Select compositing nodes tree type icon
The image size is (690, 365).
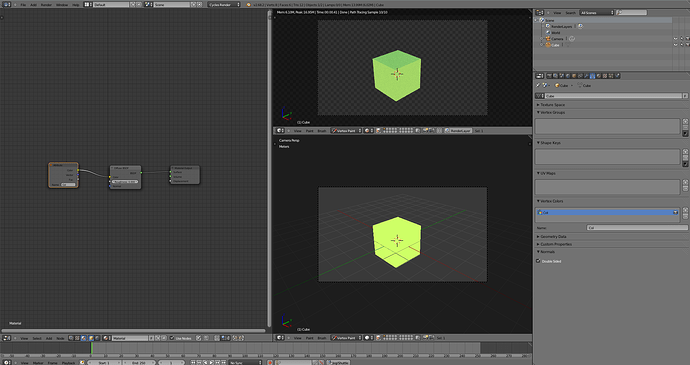point(71,338)
